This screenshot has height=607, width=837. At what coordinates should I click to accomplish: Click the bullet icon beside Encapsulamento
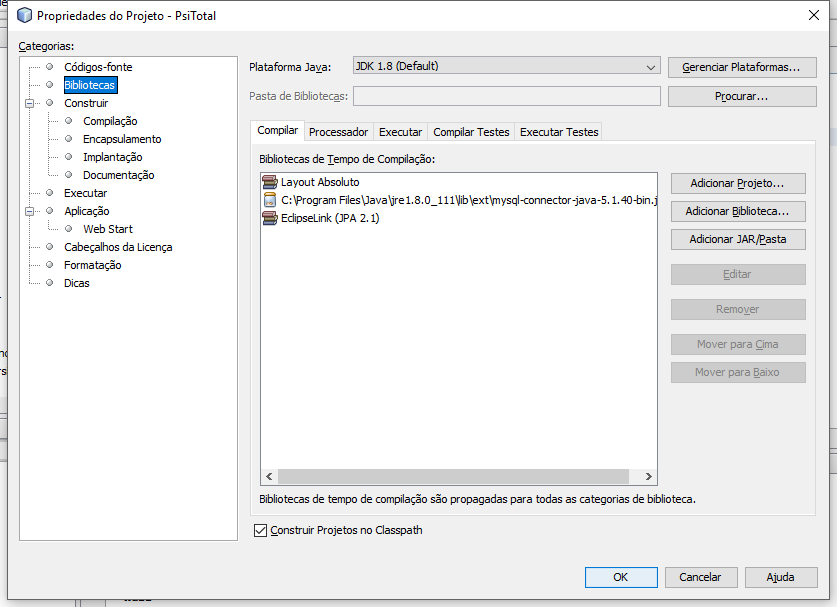[x=68, y=139]
